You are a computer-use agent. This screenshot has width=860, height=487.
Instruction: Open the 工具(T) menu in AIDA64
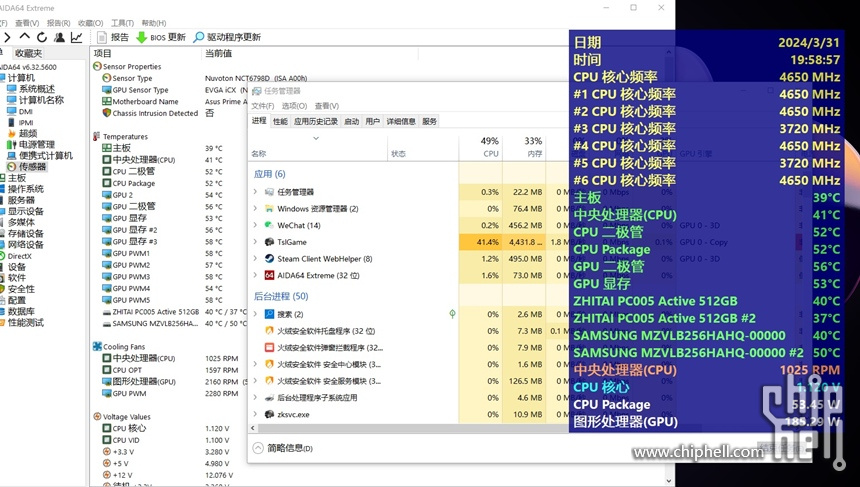122,23
